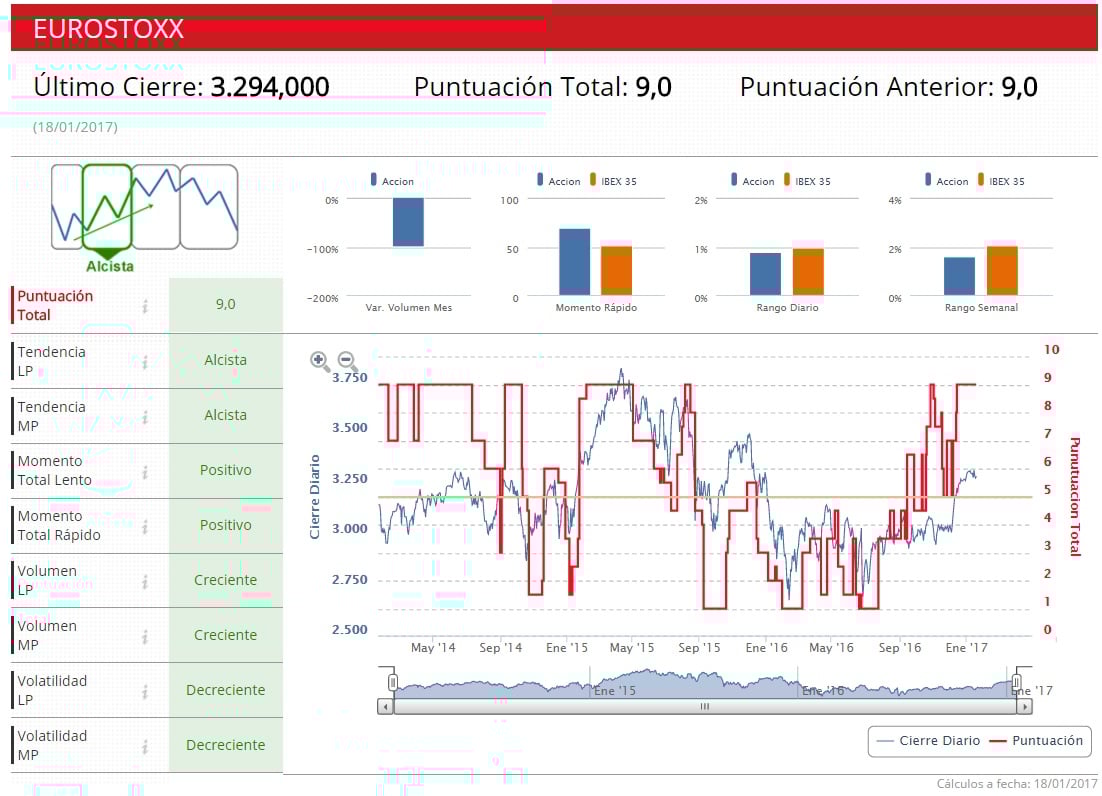Click the Rango Diario chart caption

pyautogui.click(x=787, y=308)
